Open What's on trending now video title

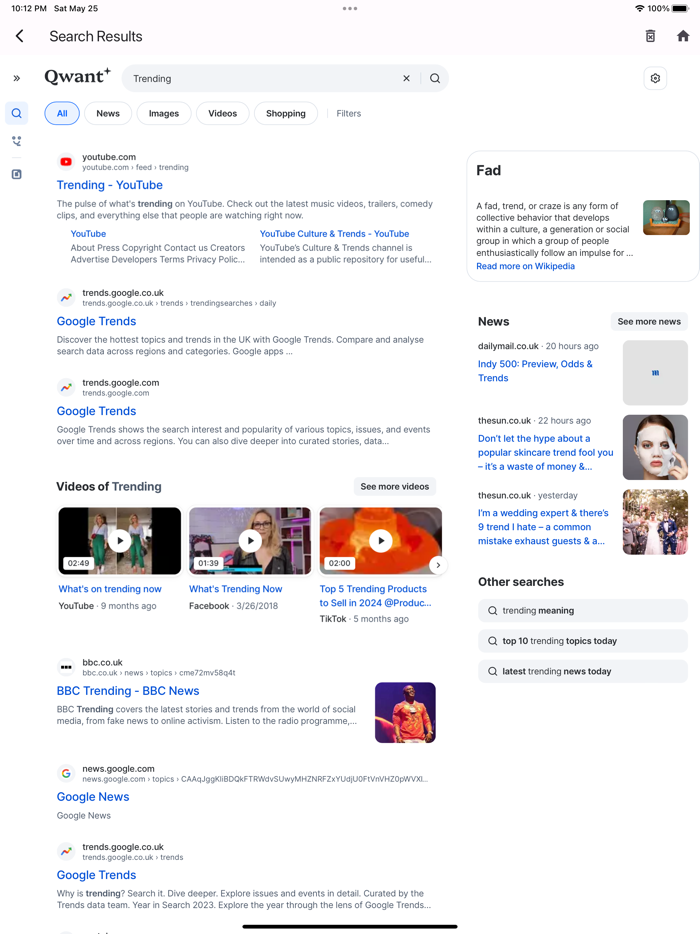pyautogui.click(x=110, y=589)
